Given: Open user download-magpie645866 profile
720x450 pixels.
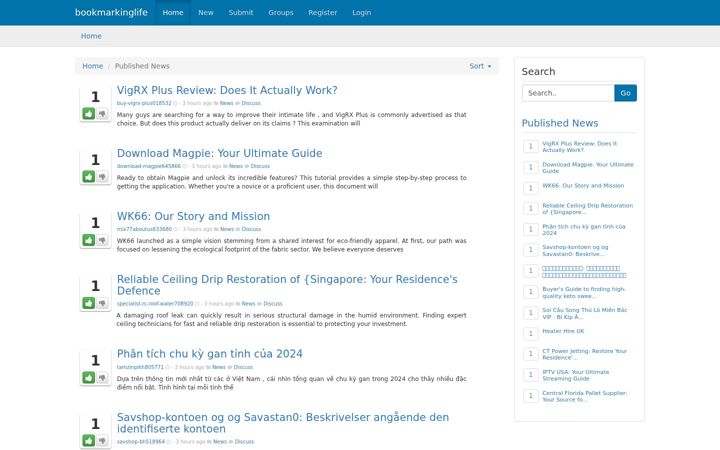Looking at the screenshot, I should pyautogui.click(x=148, y=166).
